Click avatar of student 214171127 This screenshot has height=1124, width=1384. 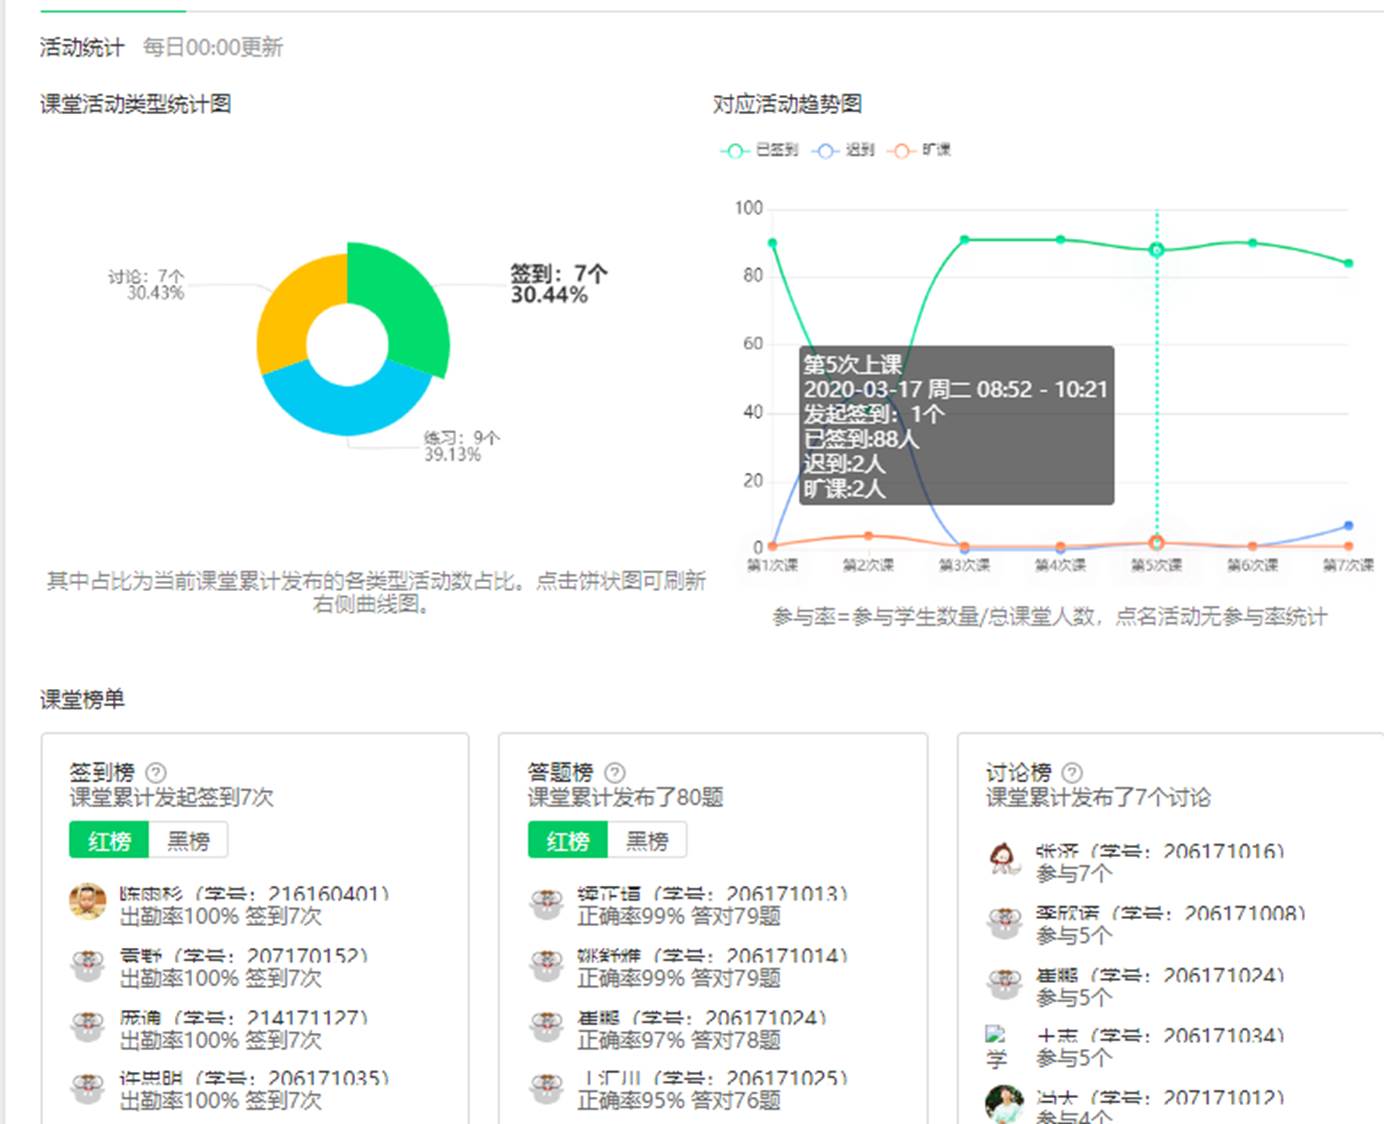(x=87, y=1027)
